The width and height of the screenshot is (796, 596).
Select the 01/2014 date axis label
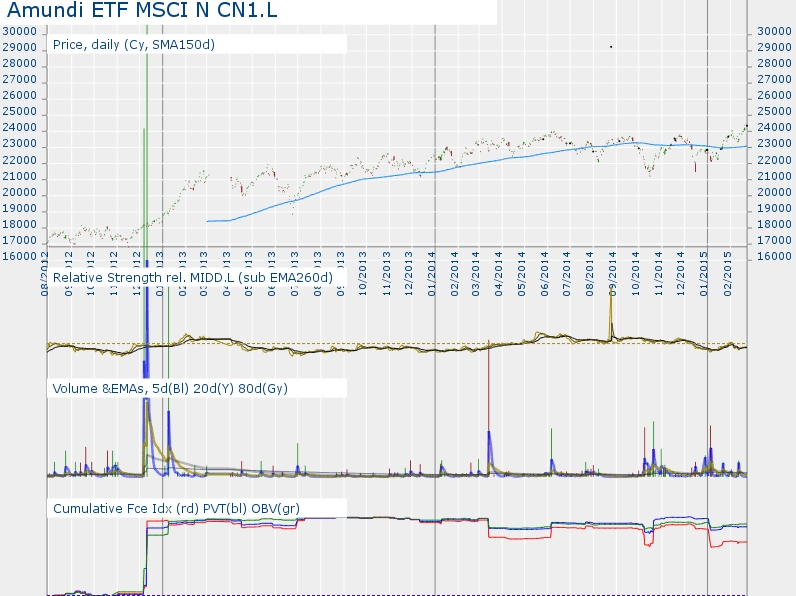(x=432, y=274)
